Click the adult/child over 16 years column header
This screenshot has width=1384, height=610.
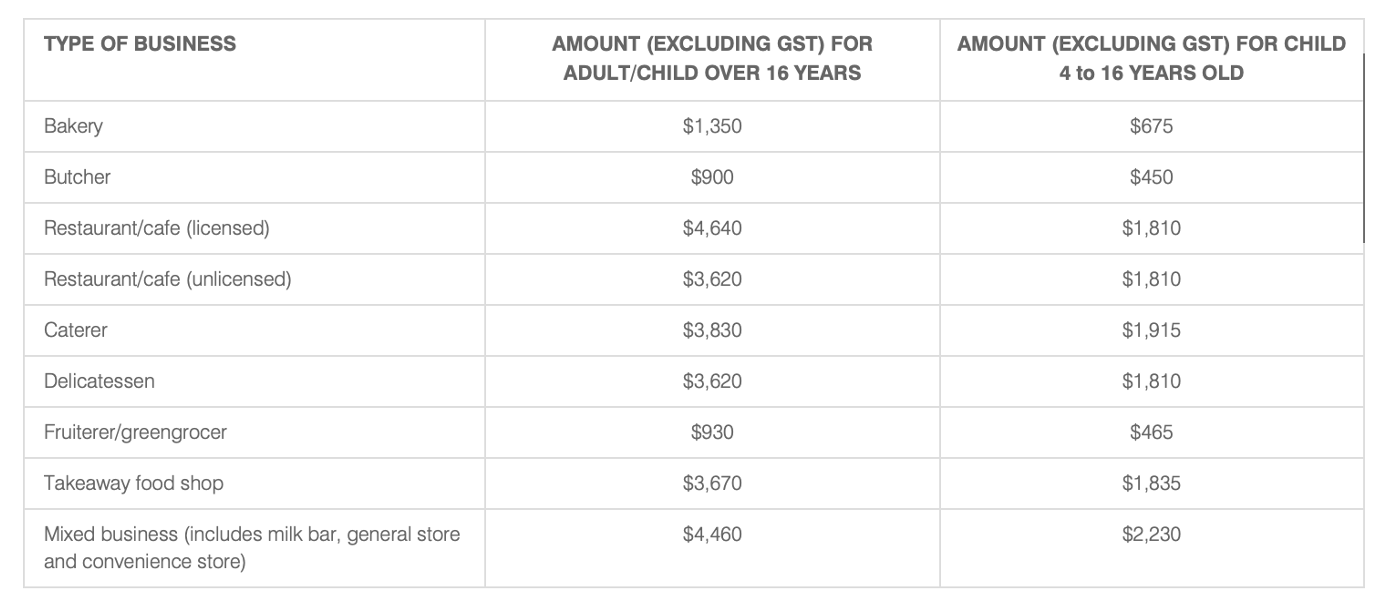(712, 58)
